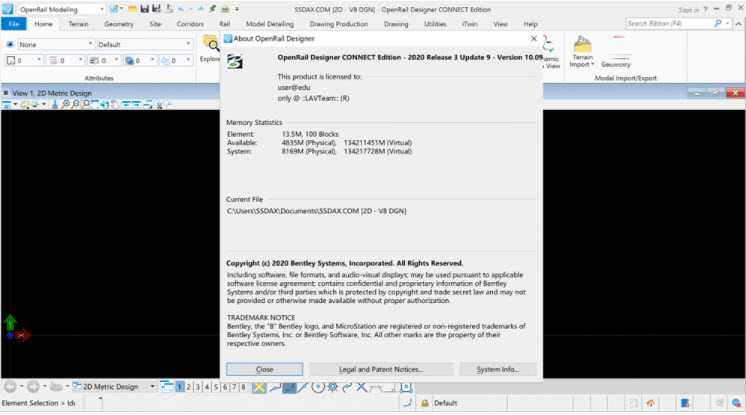Click the lock icon in status bar
The width and height of the screenshot is (746, 415).
[407, 403]
